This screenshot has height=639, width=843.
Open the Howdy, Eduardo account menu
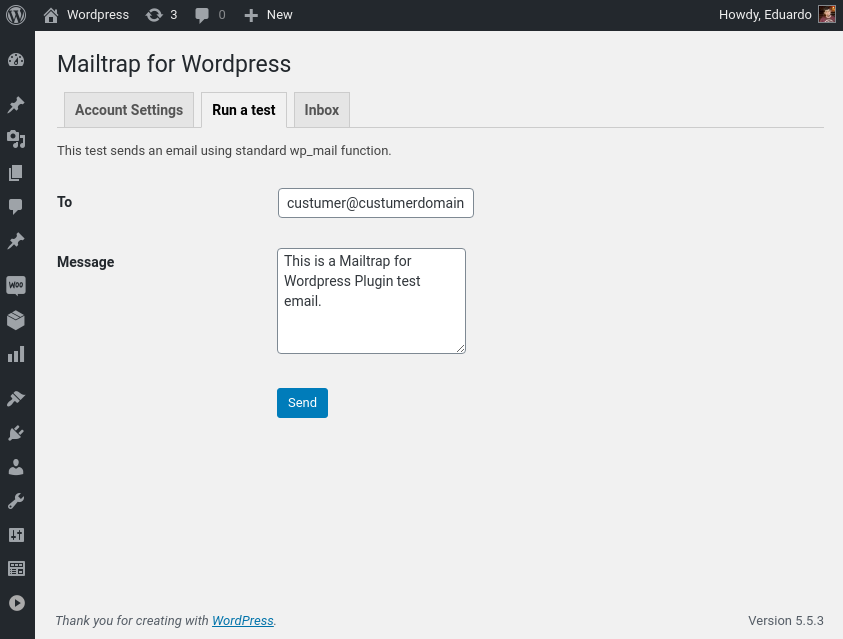777,15
